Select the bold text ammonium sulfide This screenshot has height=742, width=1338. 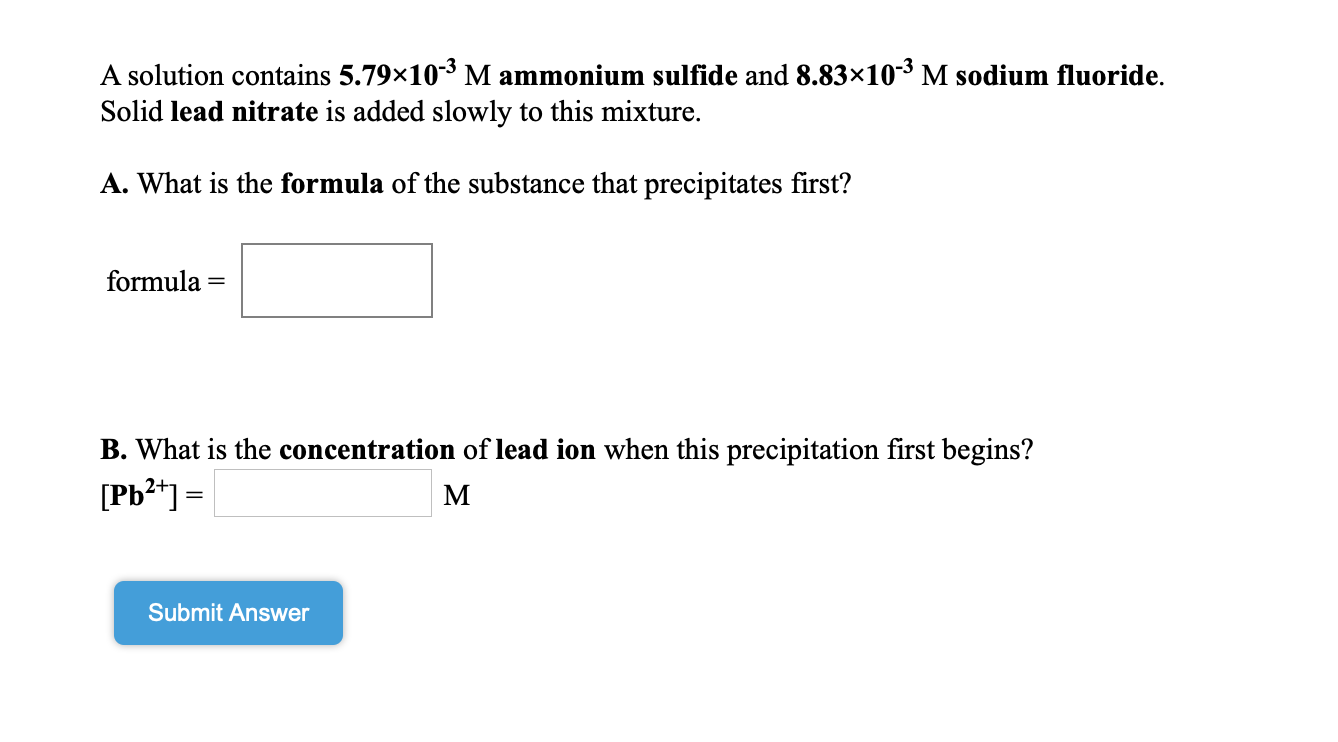tap(615, 75)
